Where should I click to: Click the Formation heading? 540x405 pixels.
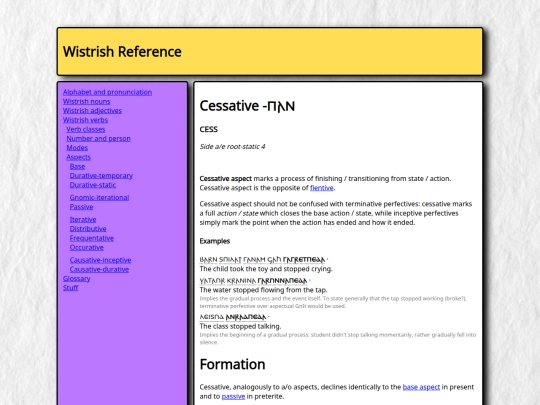232,364
